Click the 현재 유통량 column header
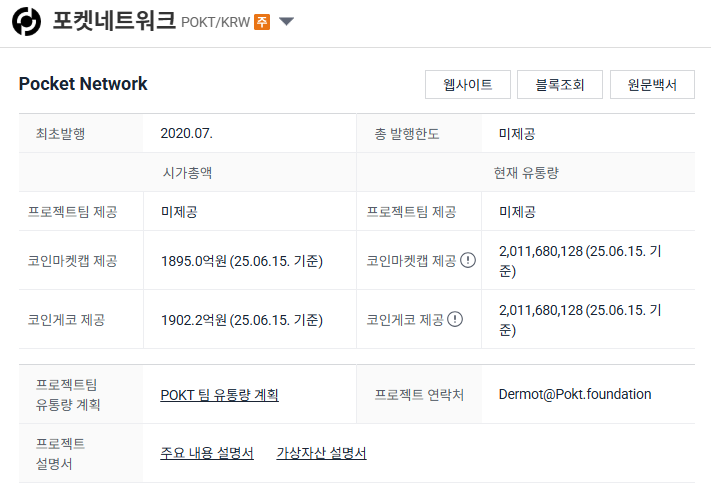The image size is (711, 490). (526, 172)
